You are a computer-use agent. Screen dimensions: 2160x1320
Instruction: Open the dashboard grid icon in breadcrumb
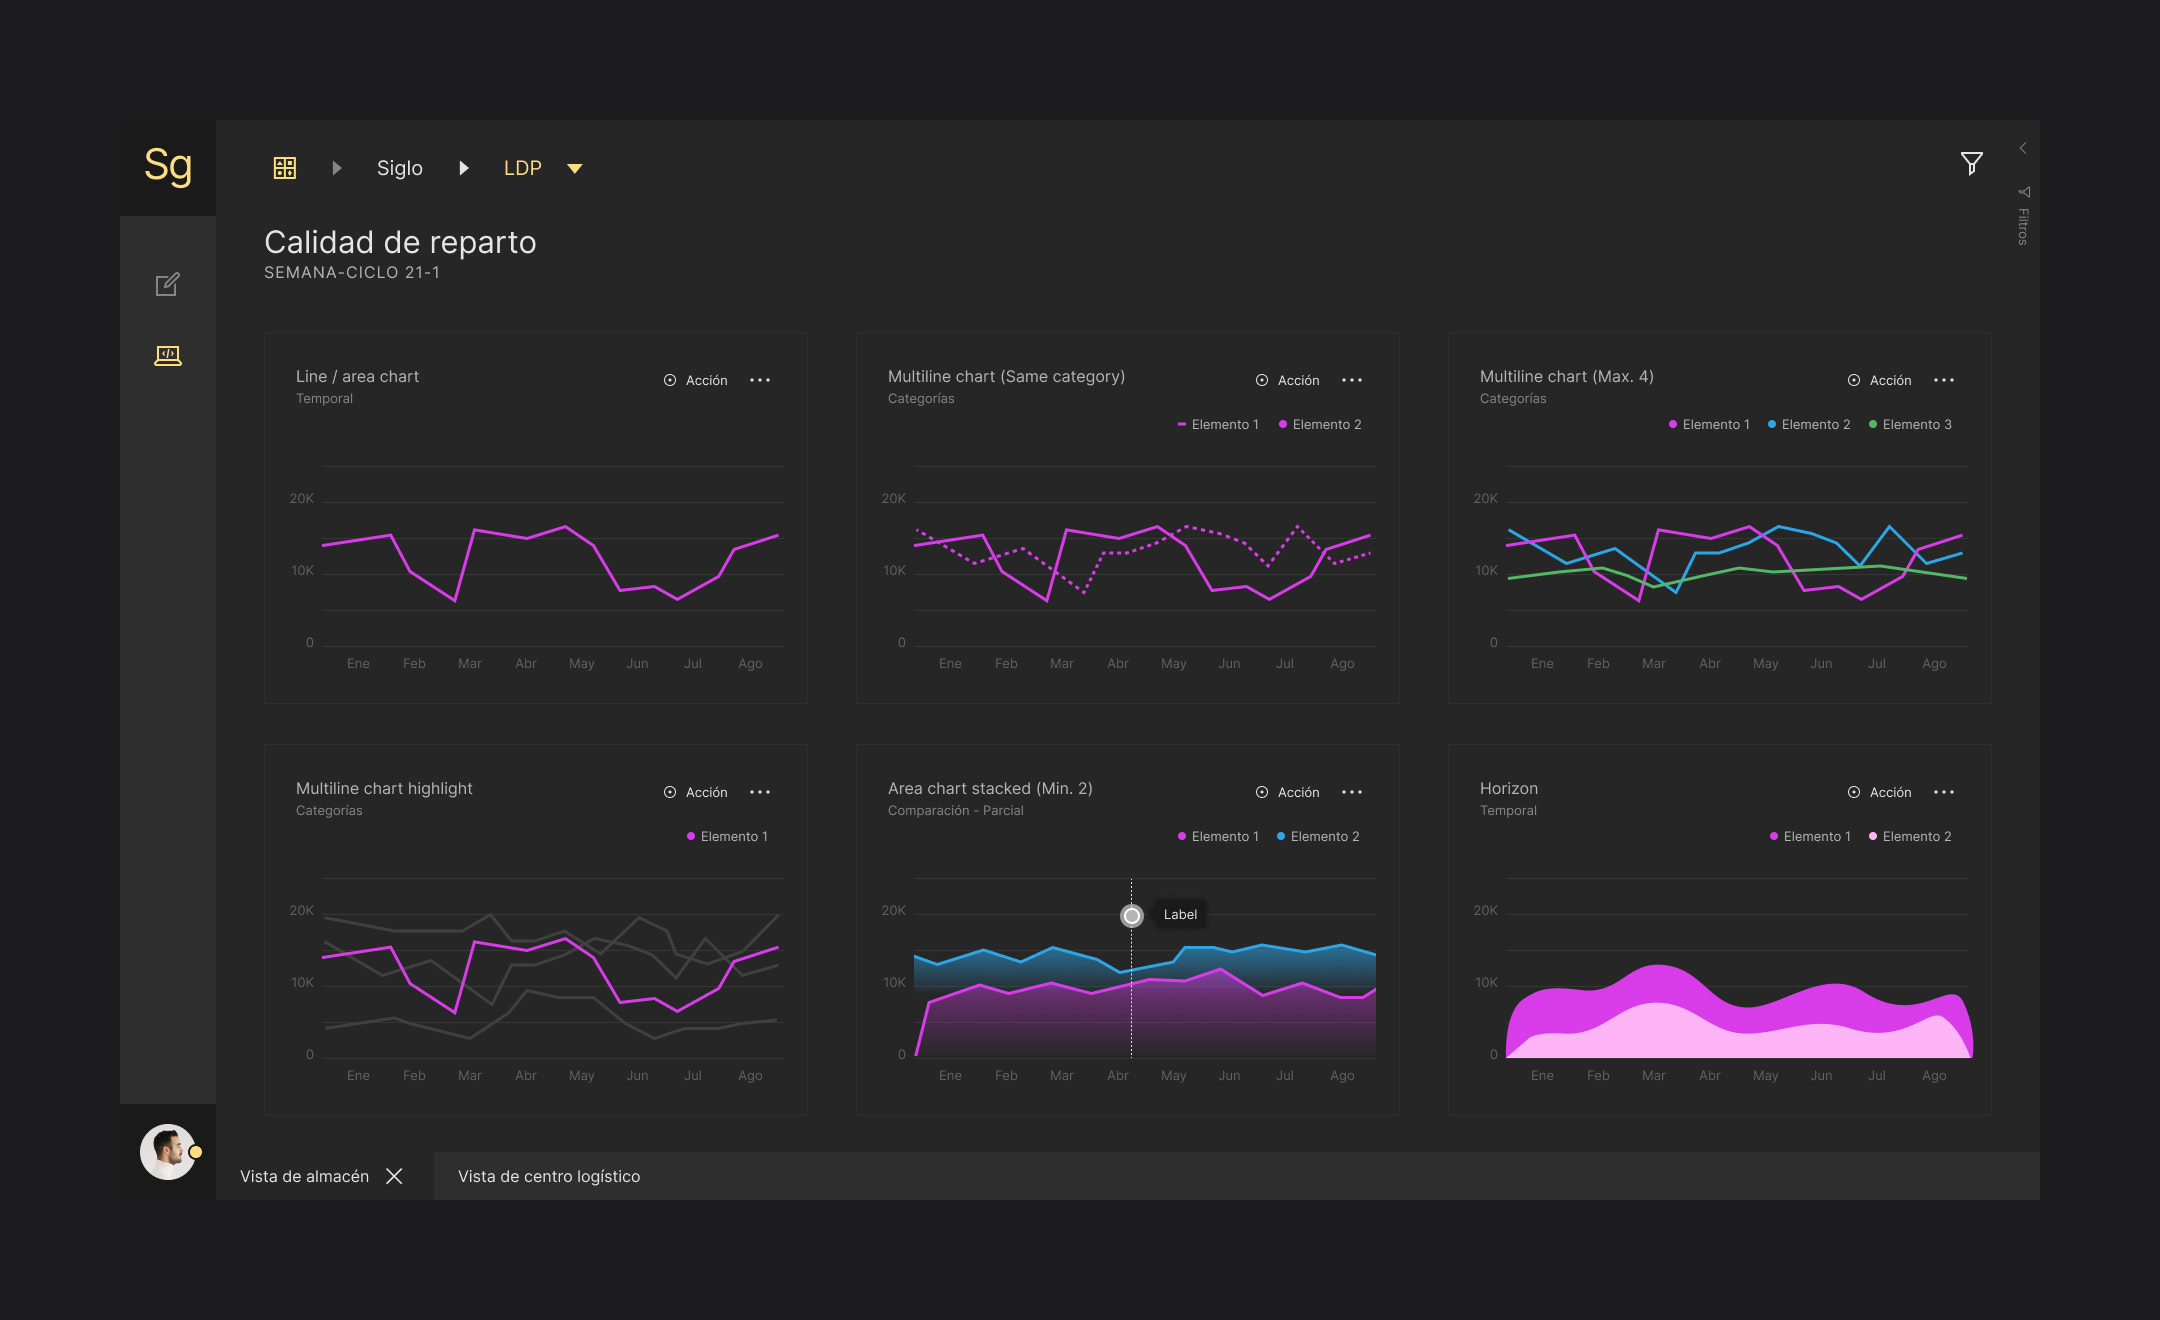point(285,168)
